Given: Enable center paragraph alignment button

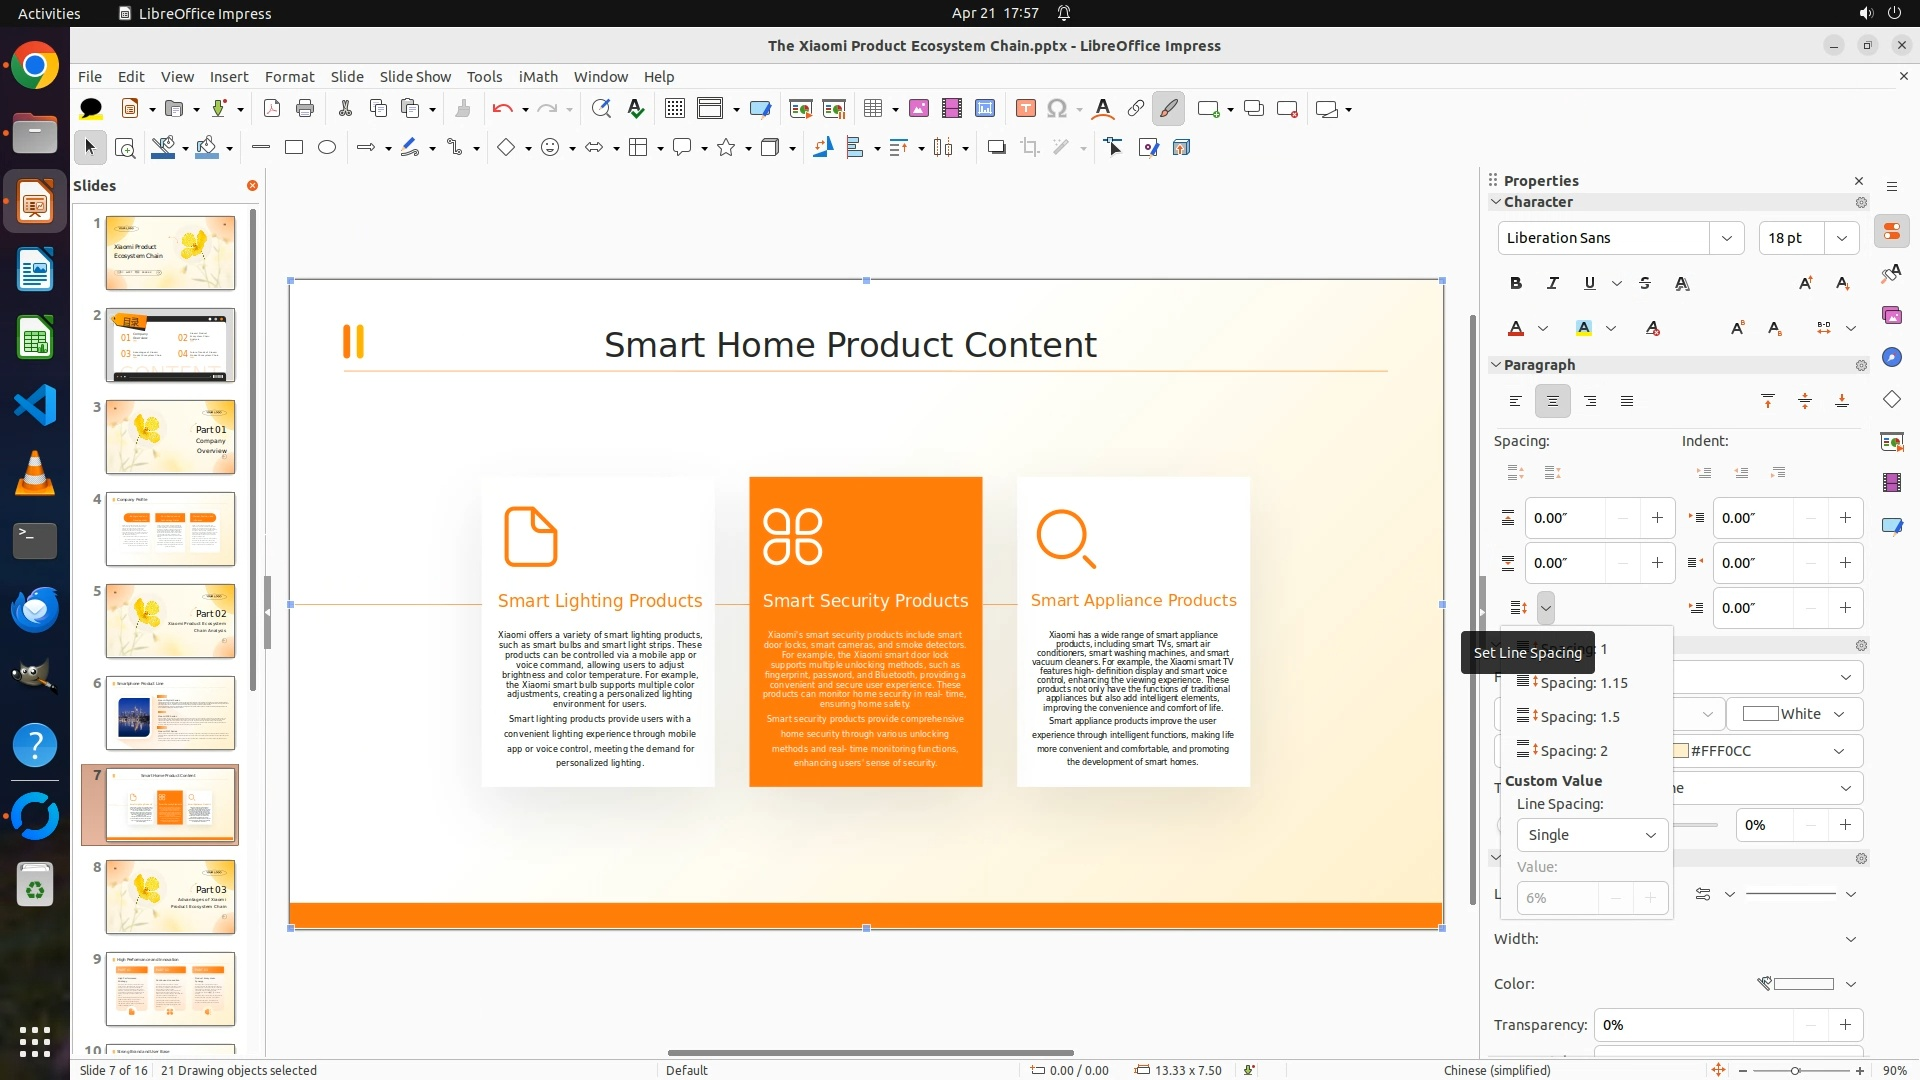Looking at the screenshot, I should pos(1553,401).
